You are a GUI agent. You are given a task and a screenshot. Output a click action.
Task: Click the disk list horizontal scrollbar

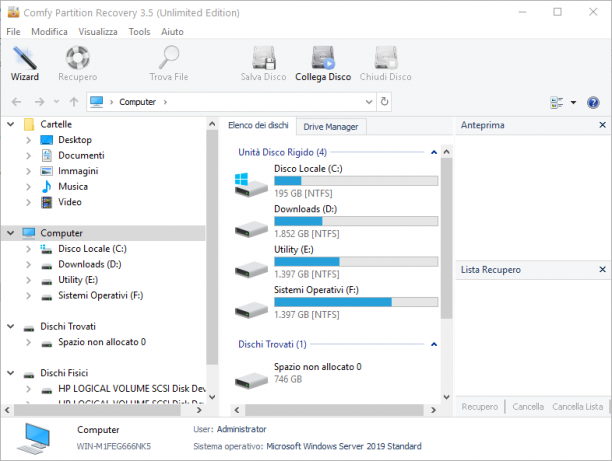tap(334, 410)
